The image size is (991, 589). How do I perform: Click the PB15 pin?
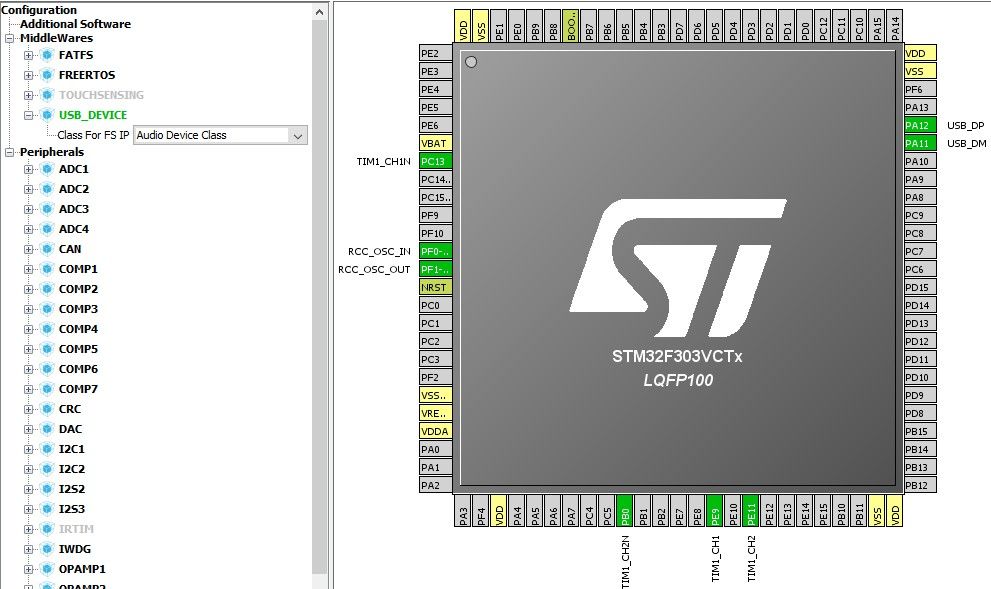(x=920, y=431)
